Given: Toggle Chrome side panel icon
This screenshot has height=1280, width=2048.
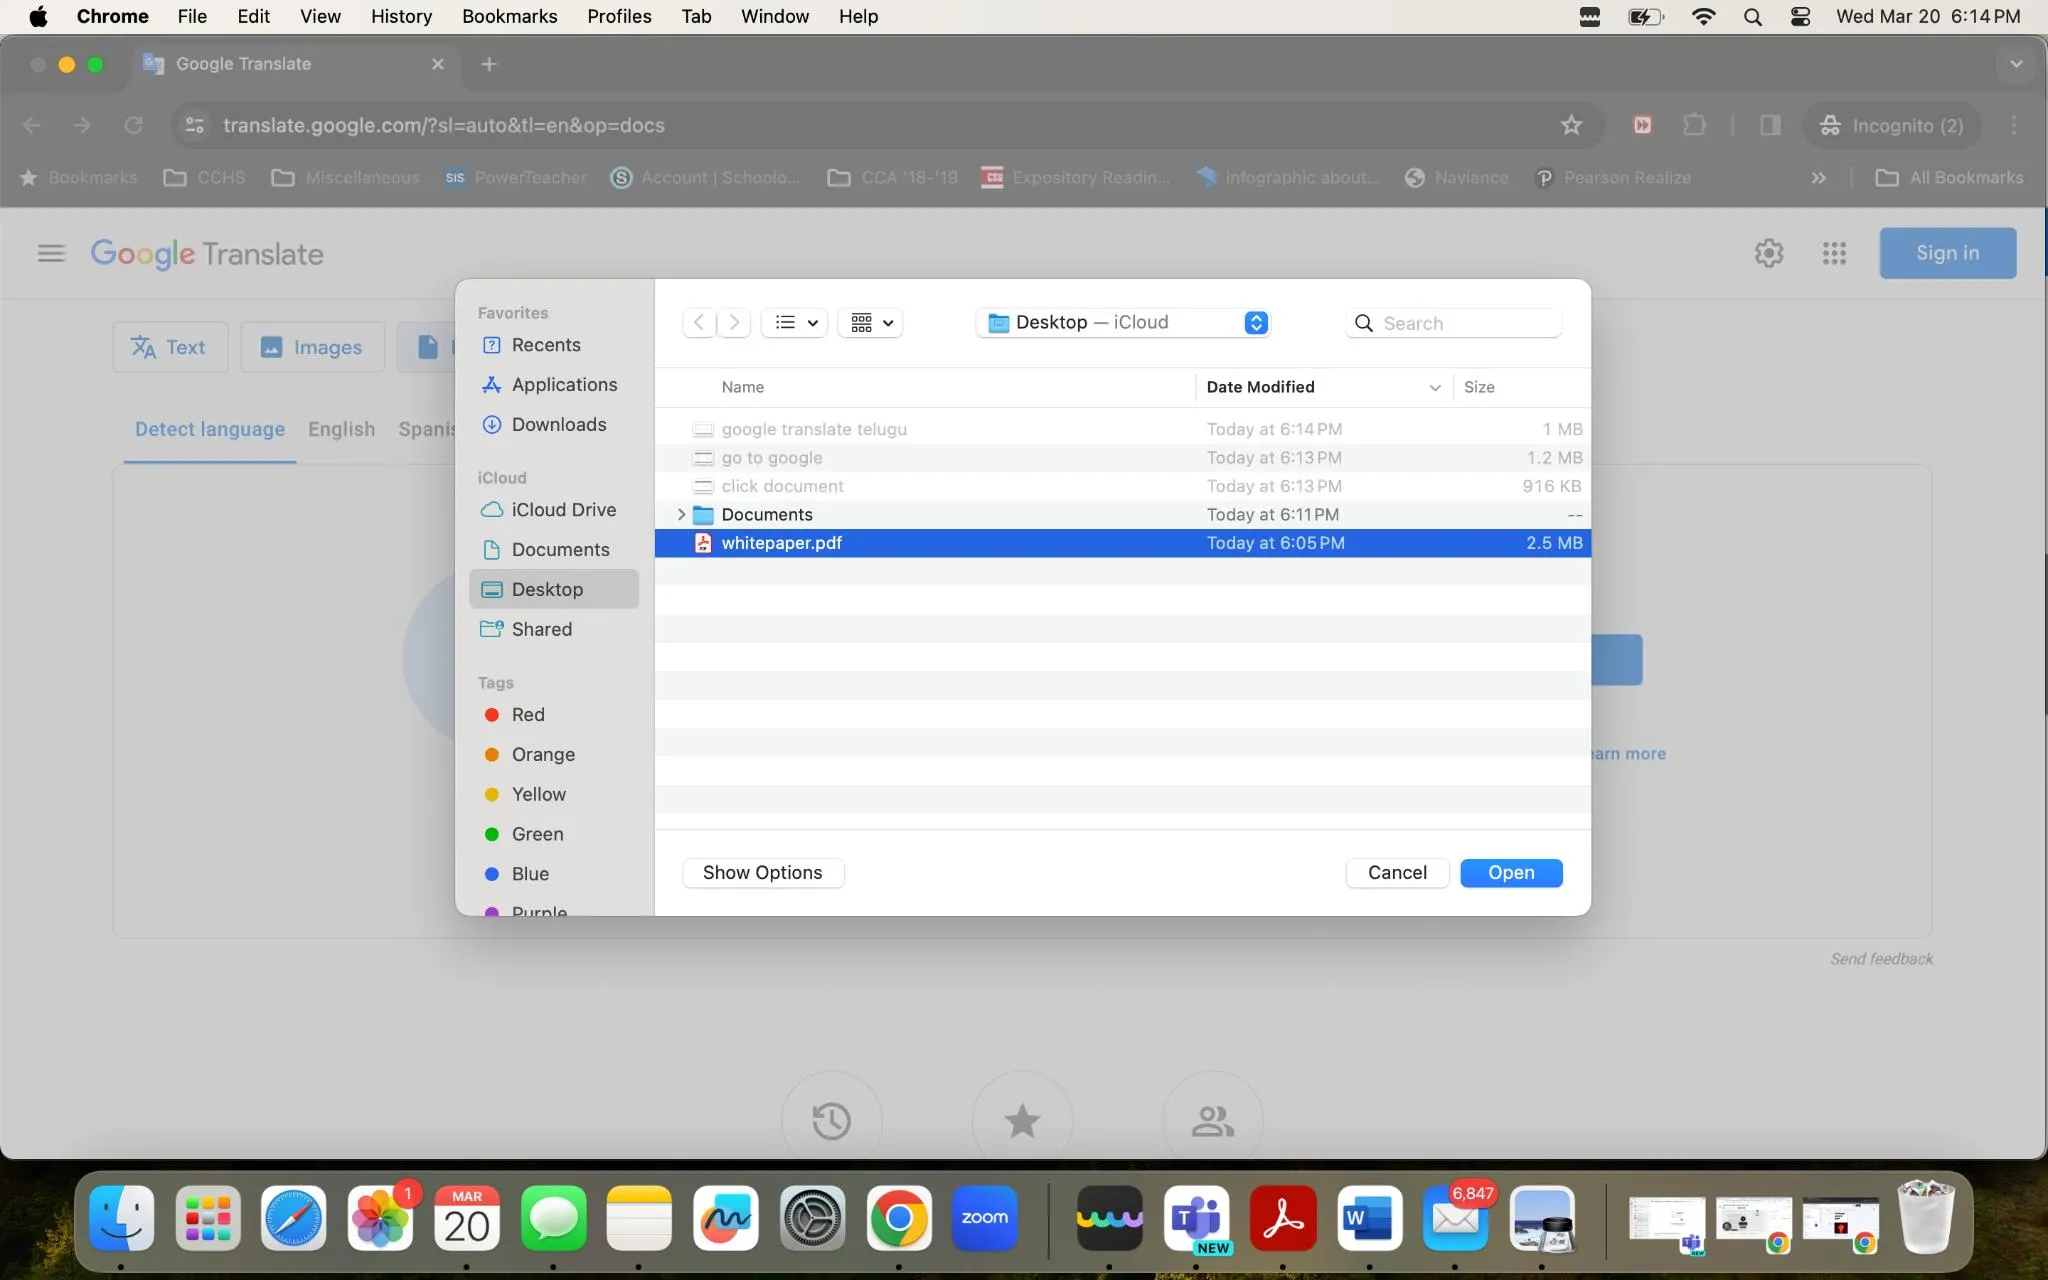Looking at the screenshot, I should 1770,125.
